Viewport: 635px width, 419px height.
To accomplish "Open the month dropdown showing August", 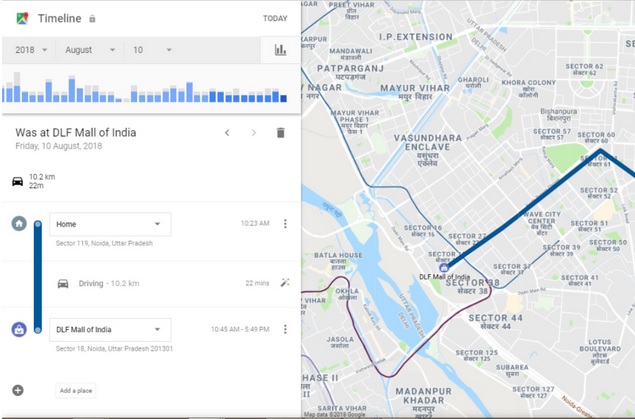I will (90, 50).
